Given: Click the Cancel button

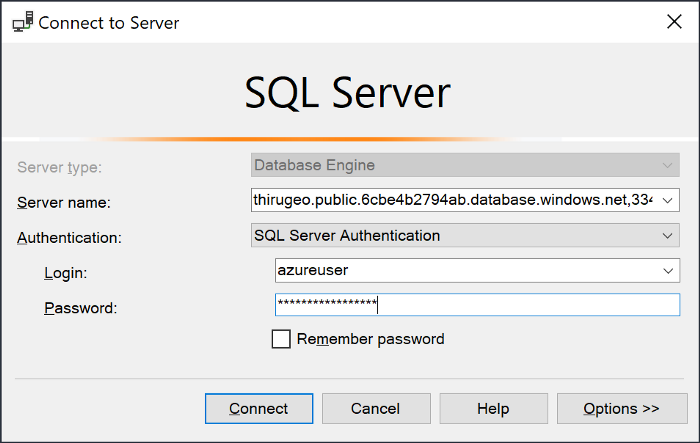Looking at the screenshot, I should click(376, 409).
